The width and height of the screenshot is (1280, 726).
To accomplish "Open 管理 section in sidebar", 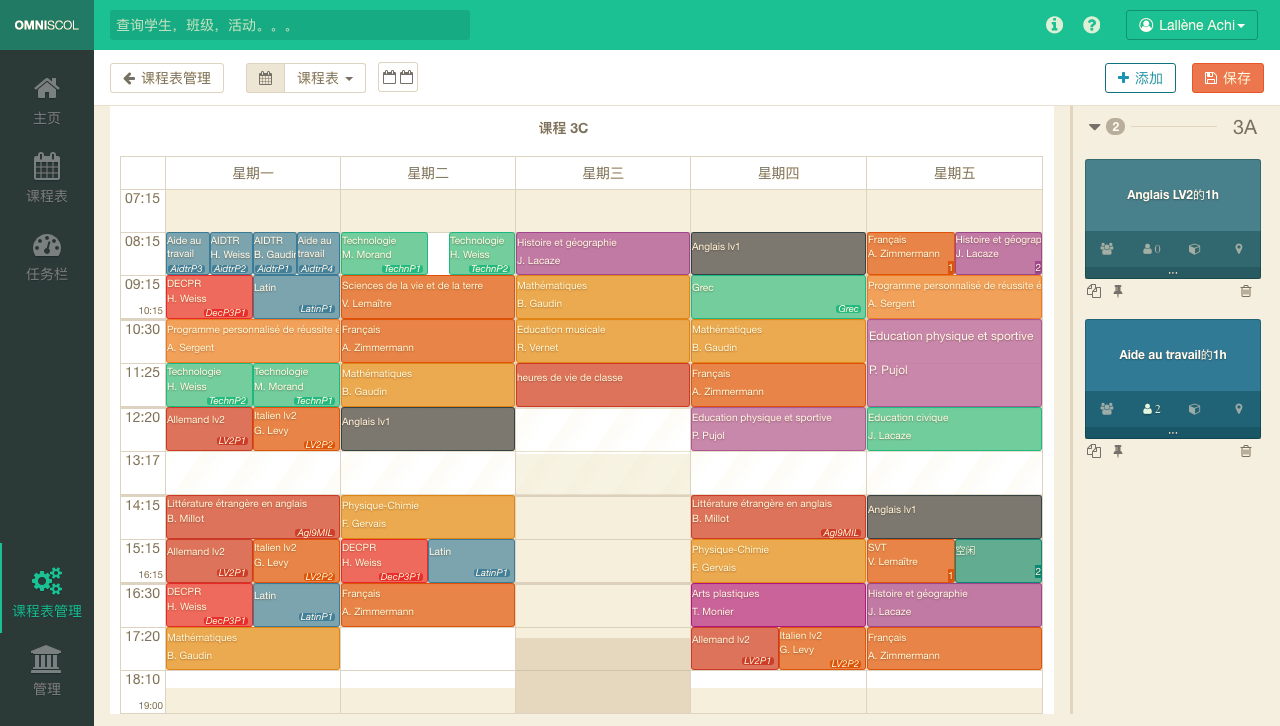I will pos(47,671).
